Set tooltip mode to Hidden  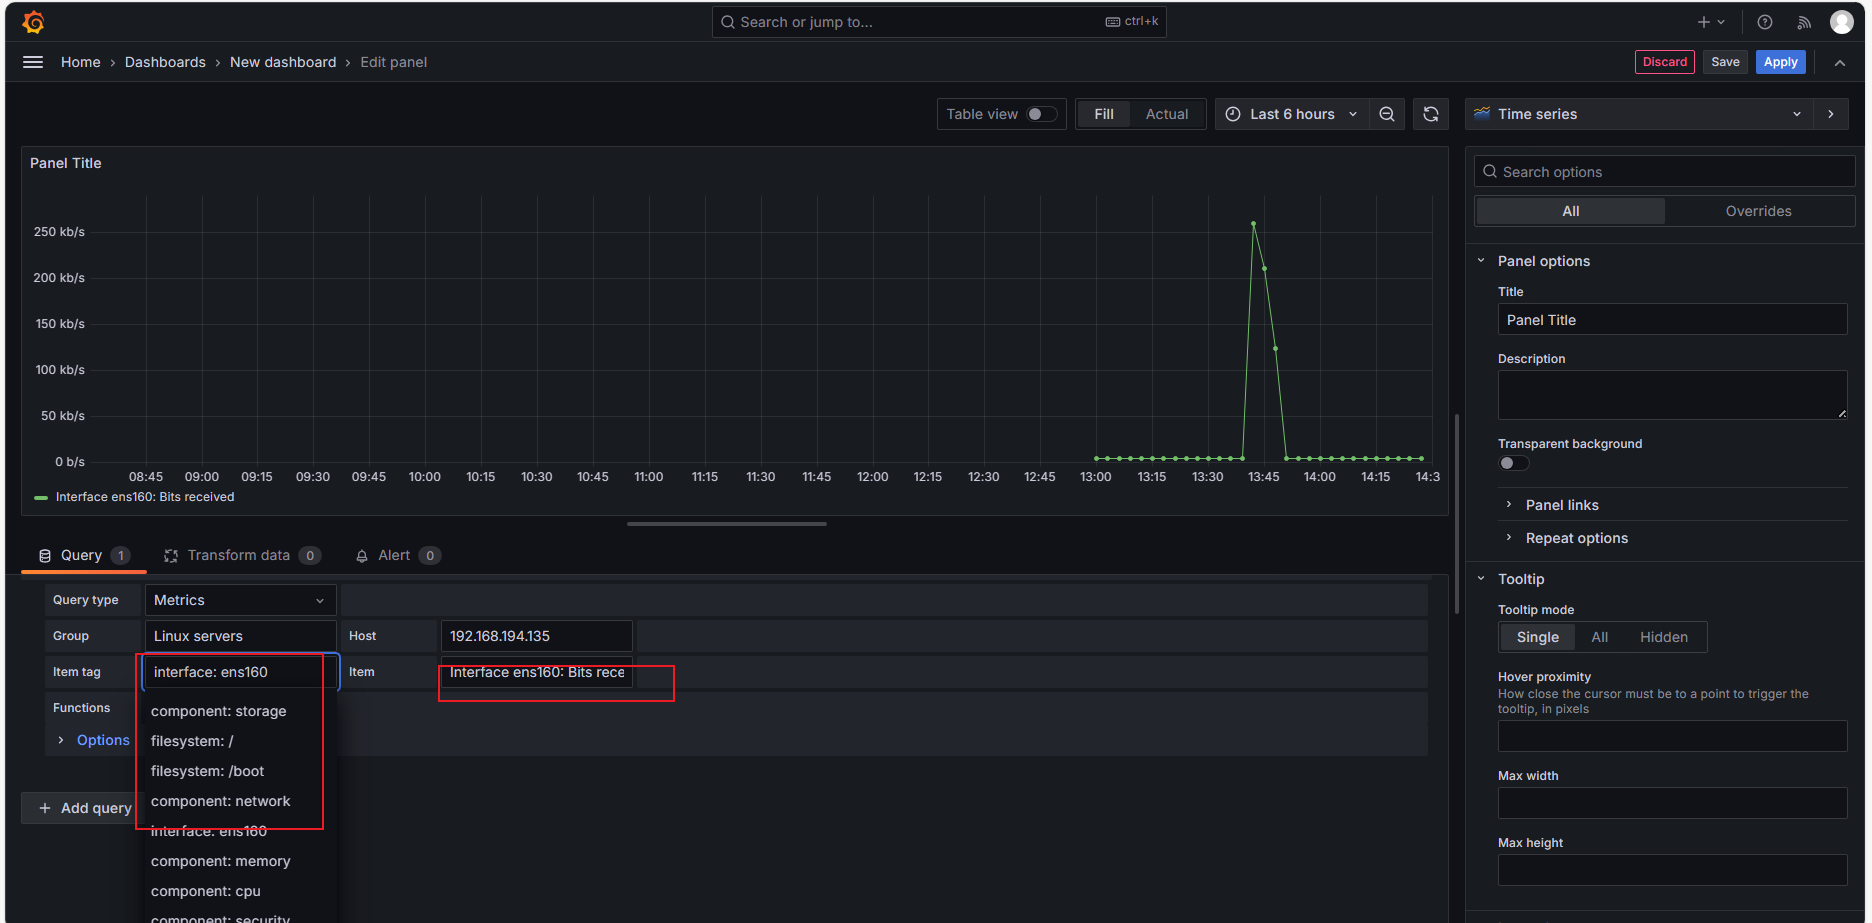[1664, 637]
